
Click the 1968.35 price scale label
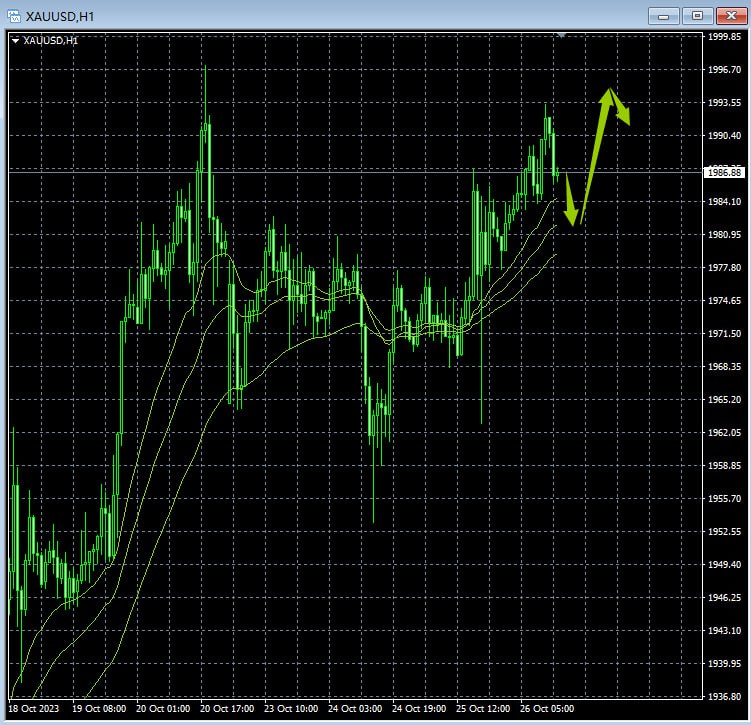point(723,366)
